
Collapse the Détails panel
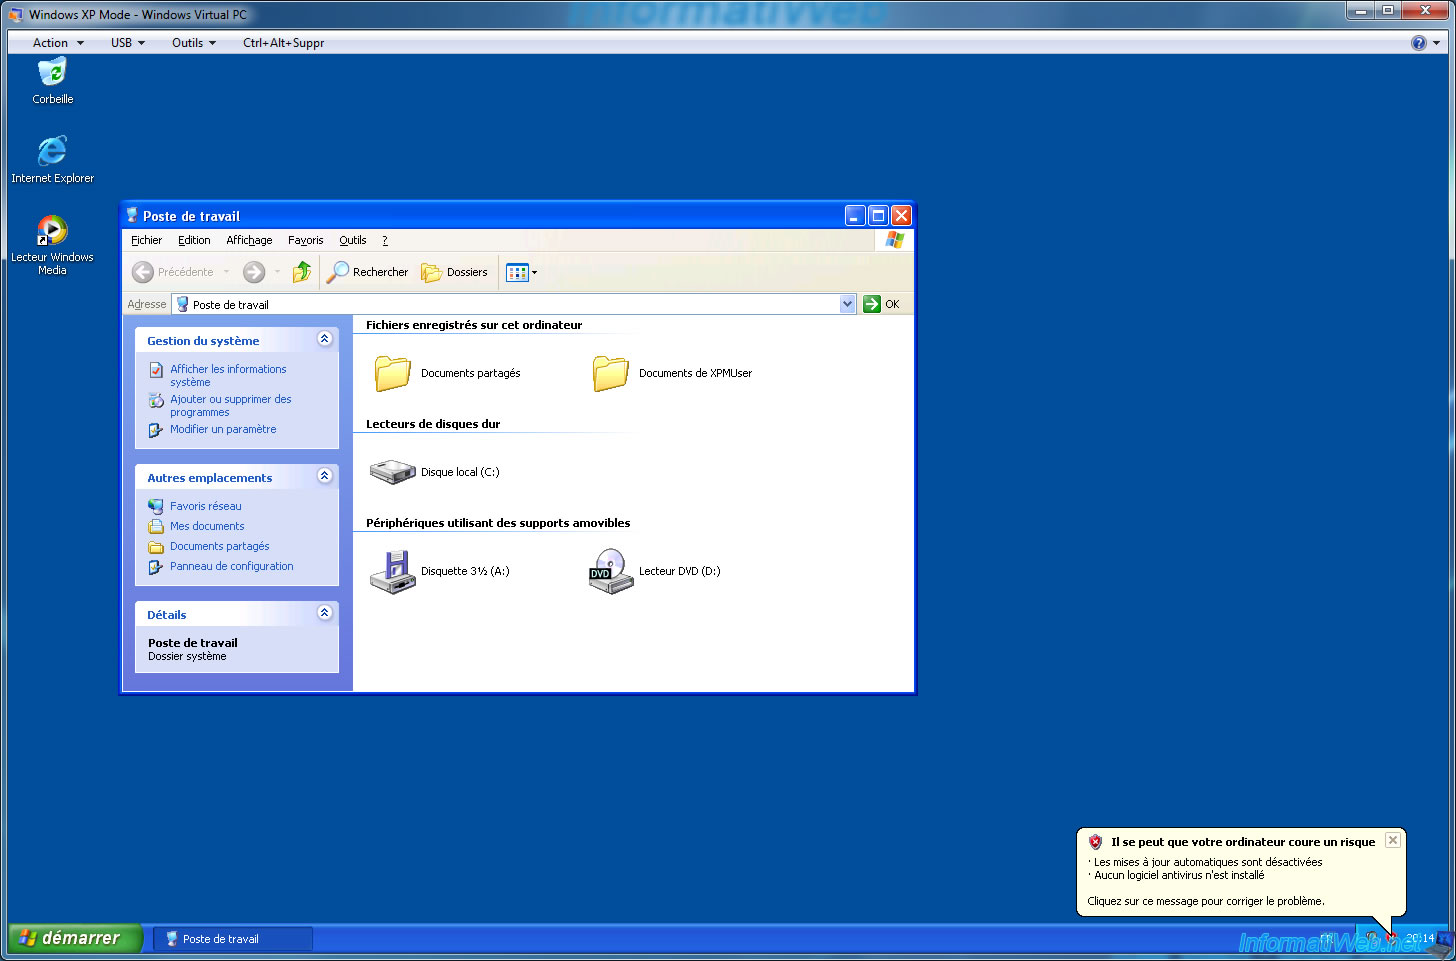tap(324, 613)
